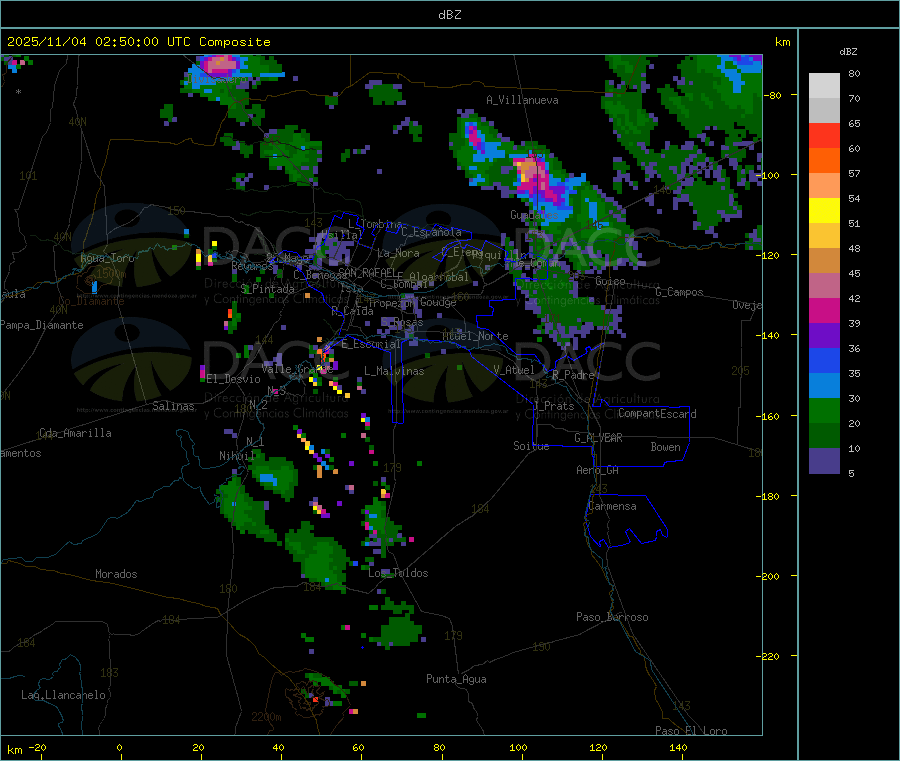Click the Cda_Amarilla label
Image resolution: width=900 pixels, height=761 pixels.
click(x=75, y=433)
